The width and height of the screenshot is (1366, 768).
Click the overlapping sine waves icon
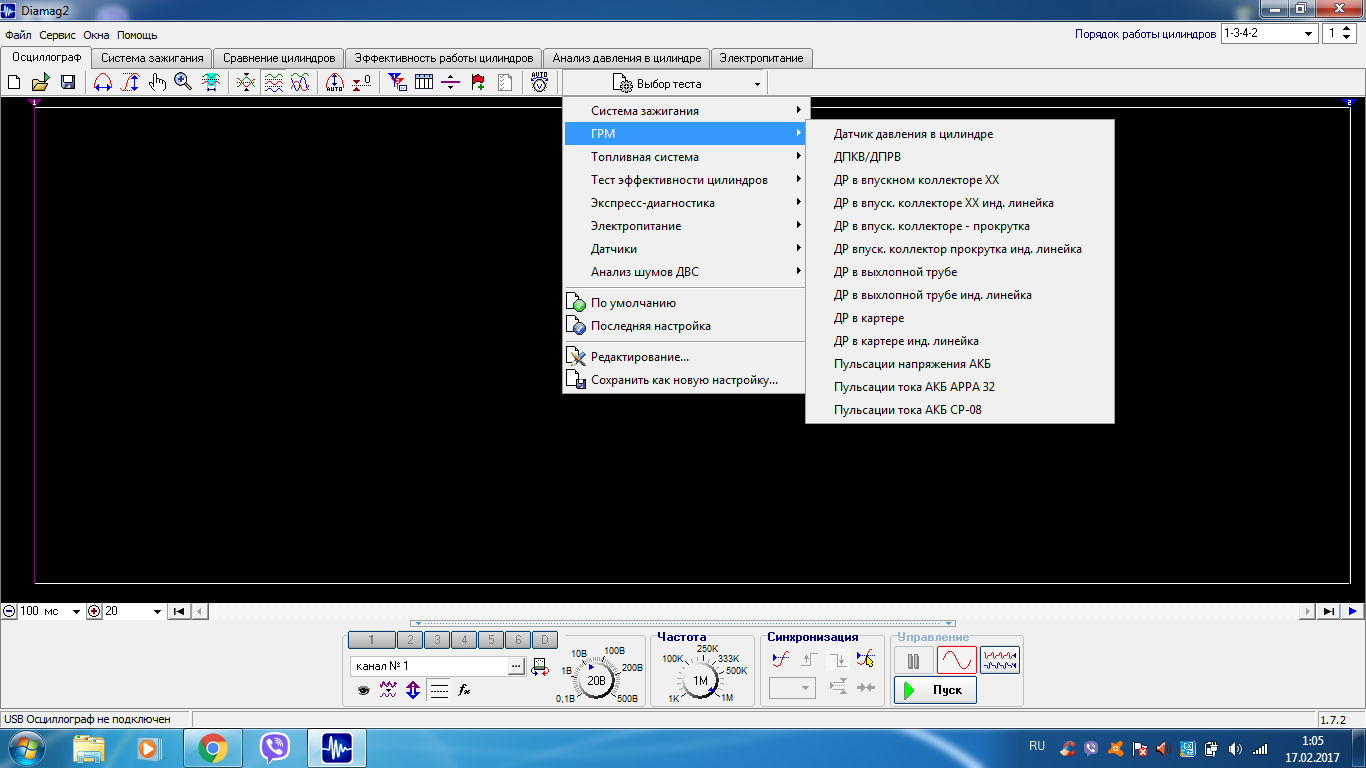pos(300,83)
